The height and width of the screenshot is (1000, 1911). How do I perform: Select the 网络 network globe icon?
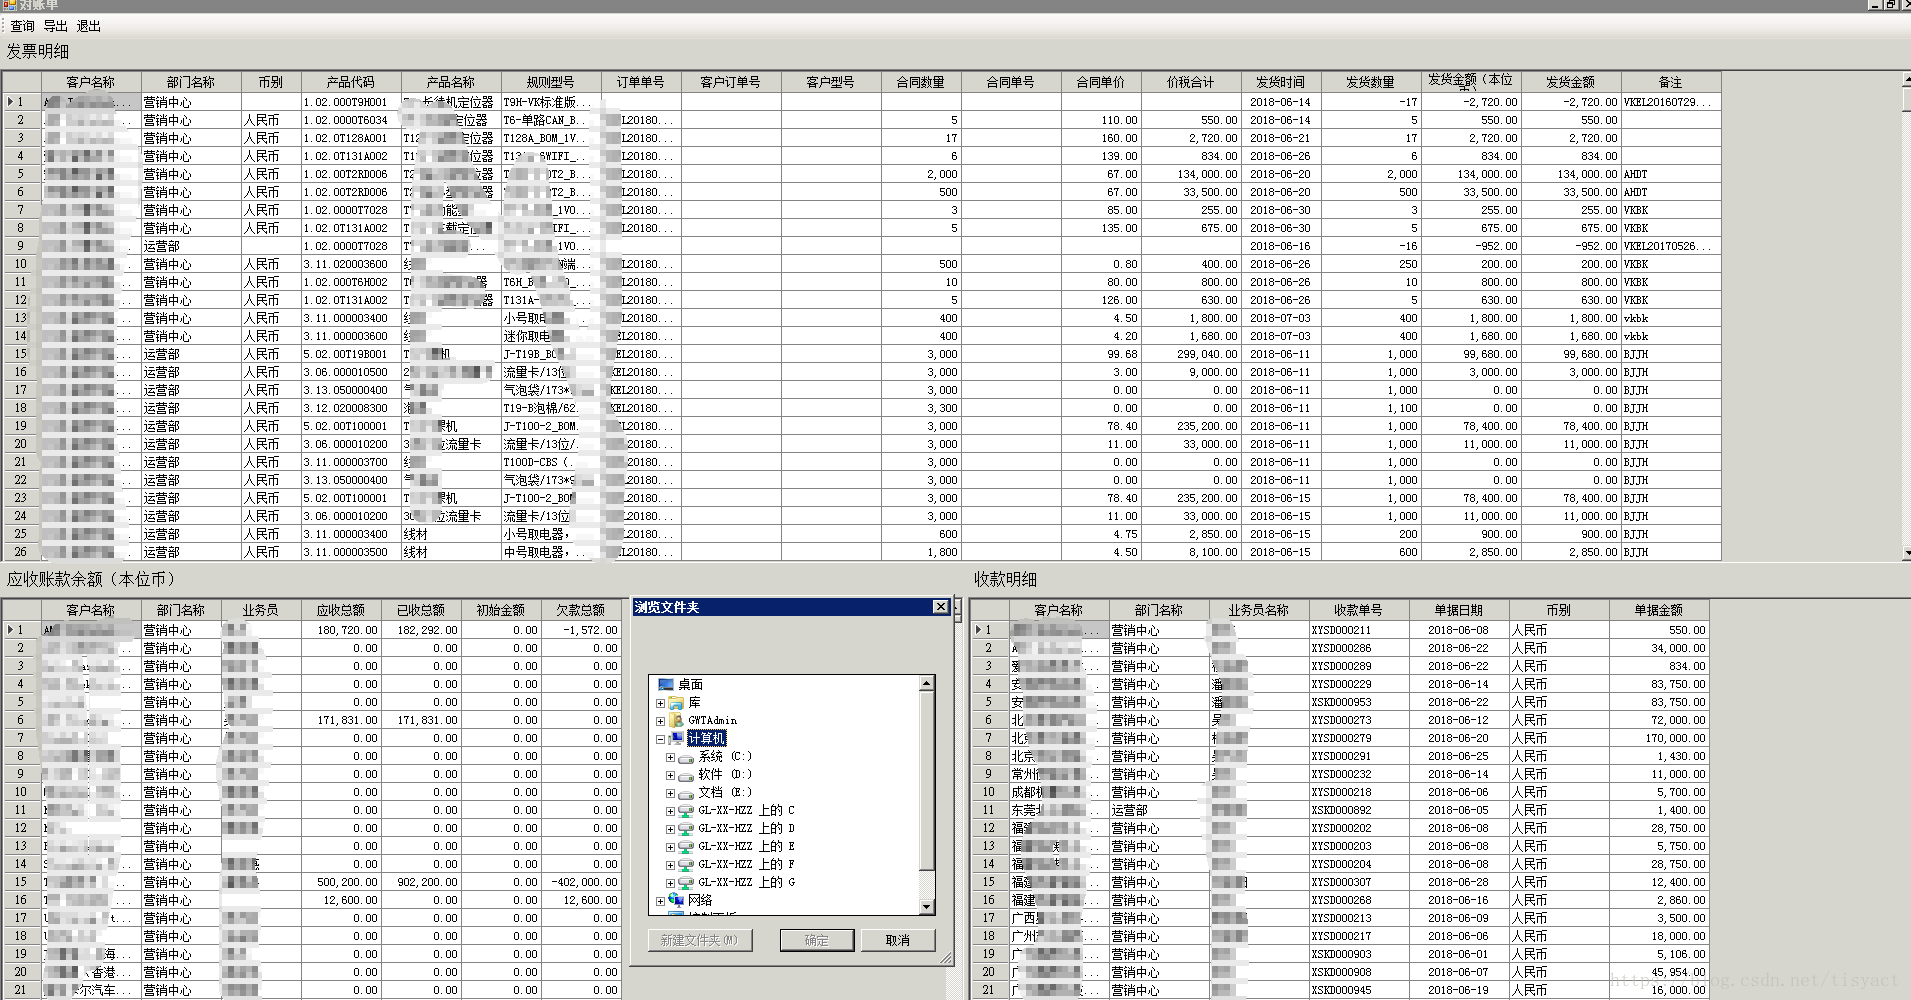coord(677,901)
